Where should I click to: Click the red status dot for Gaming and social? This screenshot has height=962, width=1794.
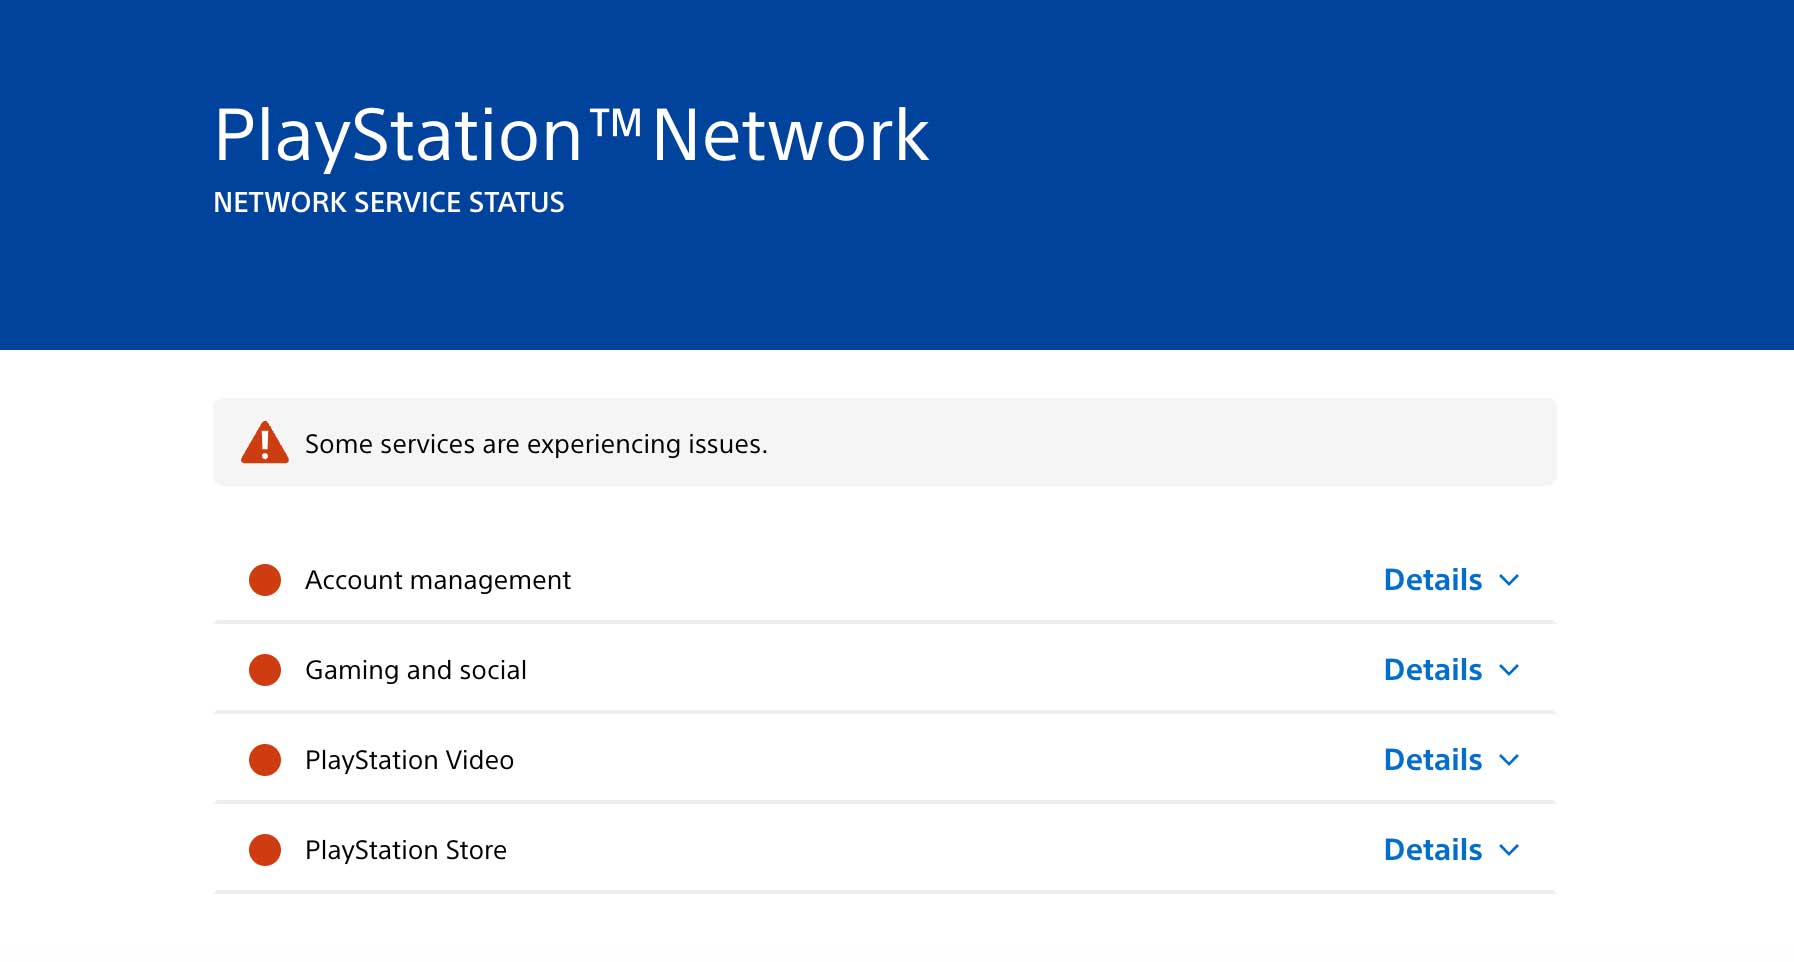click(x=265, y=670)
